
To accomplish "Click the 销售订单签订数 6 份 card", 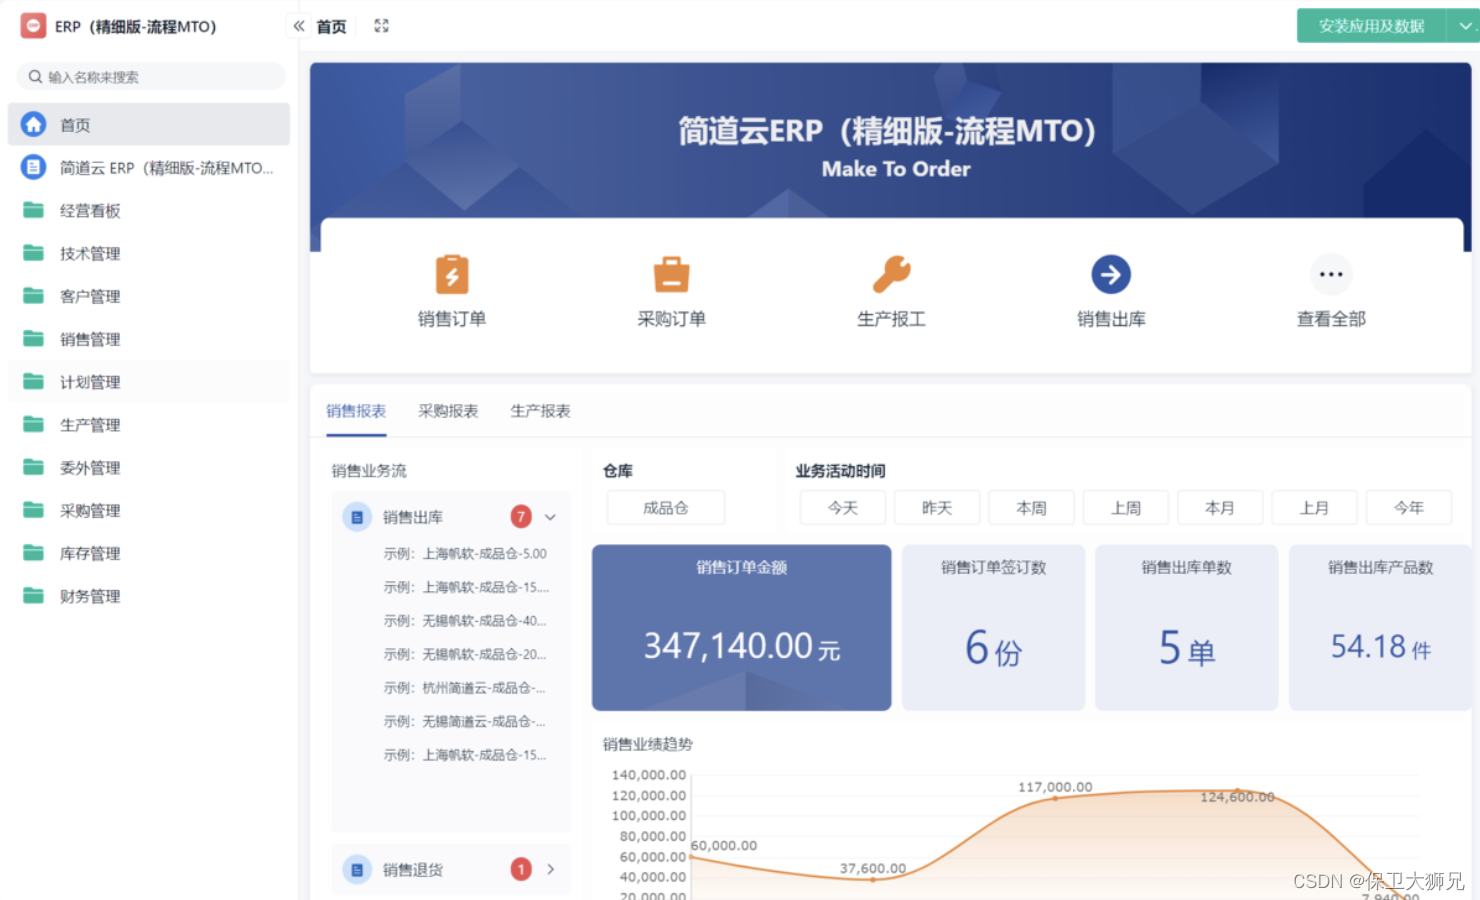I will click(993, 628).
